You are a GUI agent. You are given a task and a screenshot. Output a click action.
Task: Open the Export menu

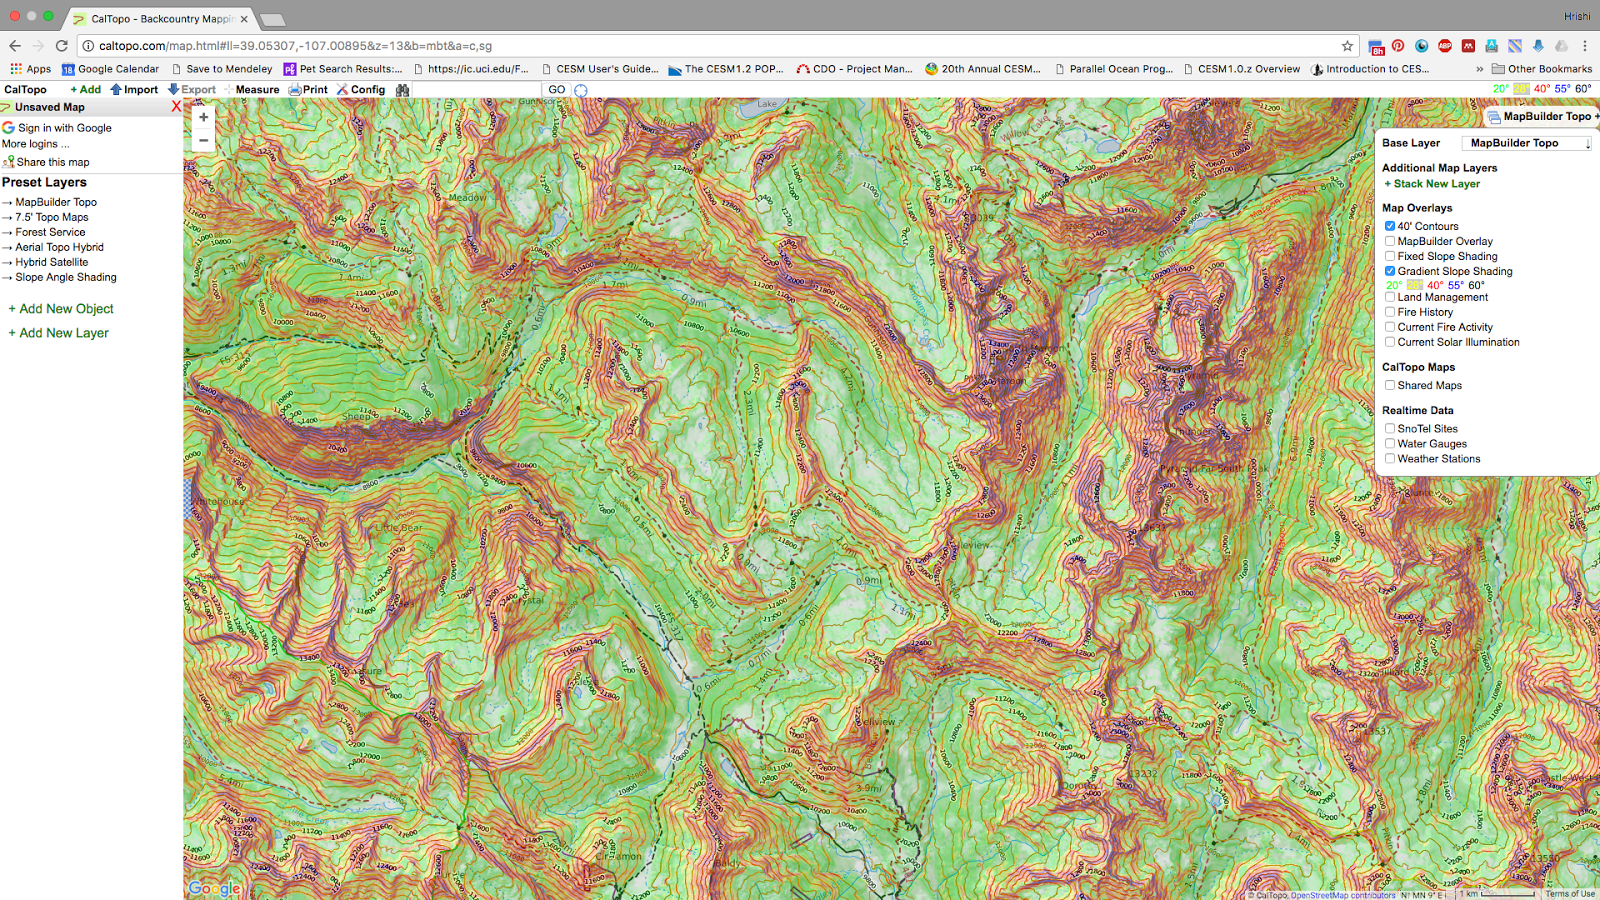pyautogui.click(x=192, y=90)
